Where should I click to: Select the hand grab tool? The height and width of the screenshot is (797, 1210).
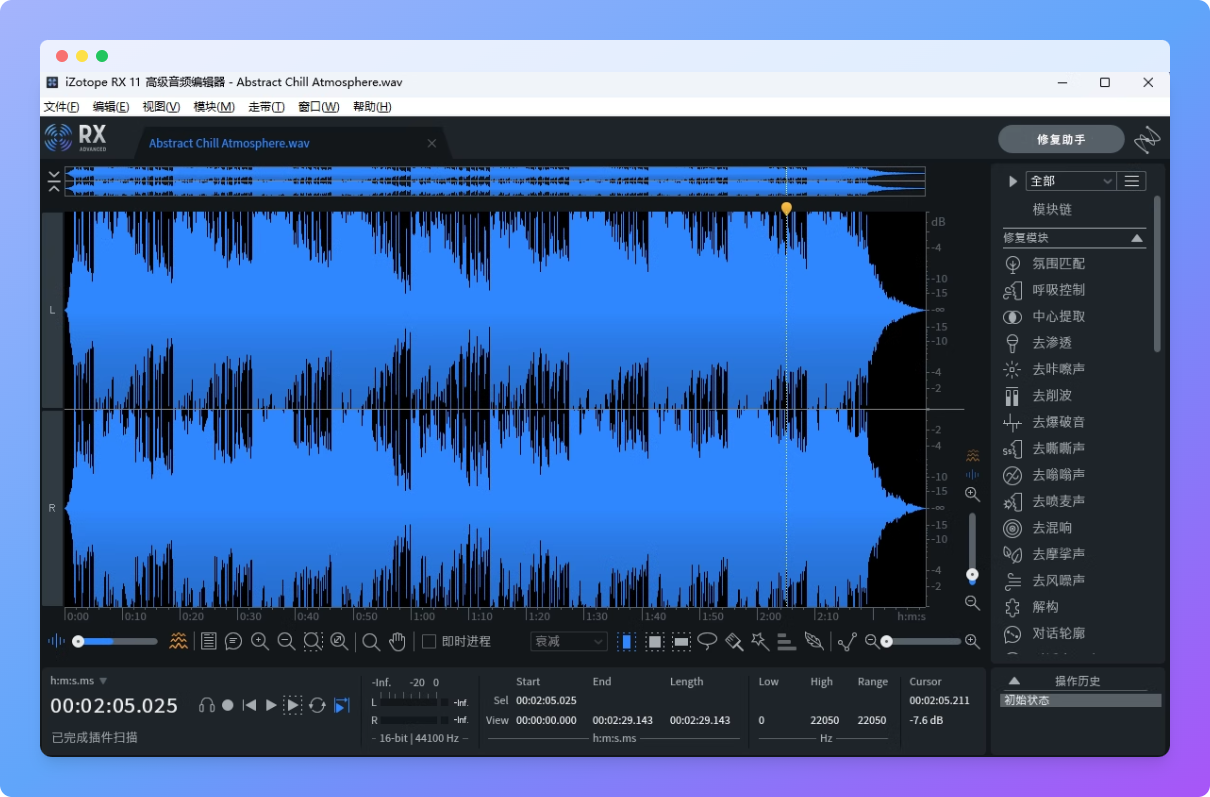coord(397,641)
